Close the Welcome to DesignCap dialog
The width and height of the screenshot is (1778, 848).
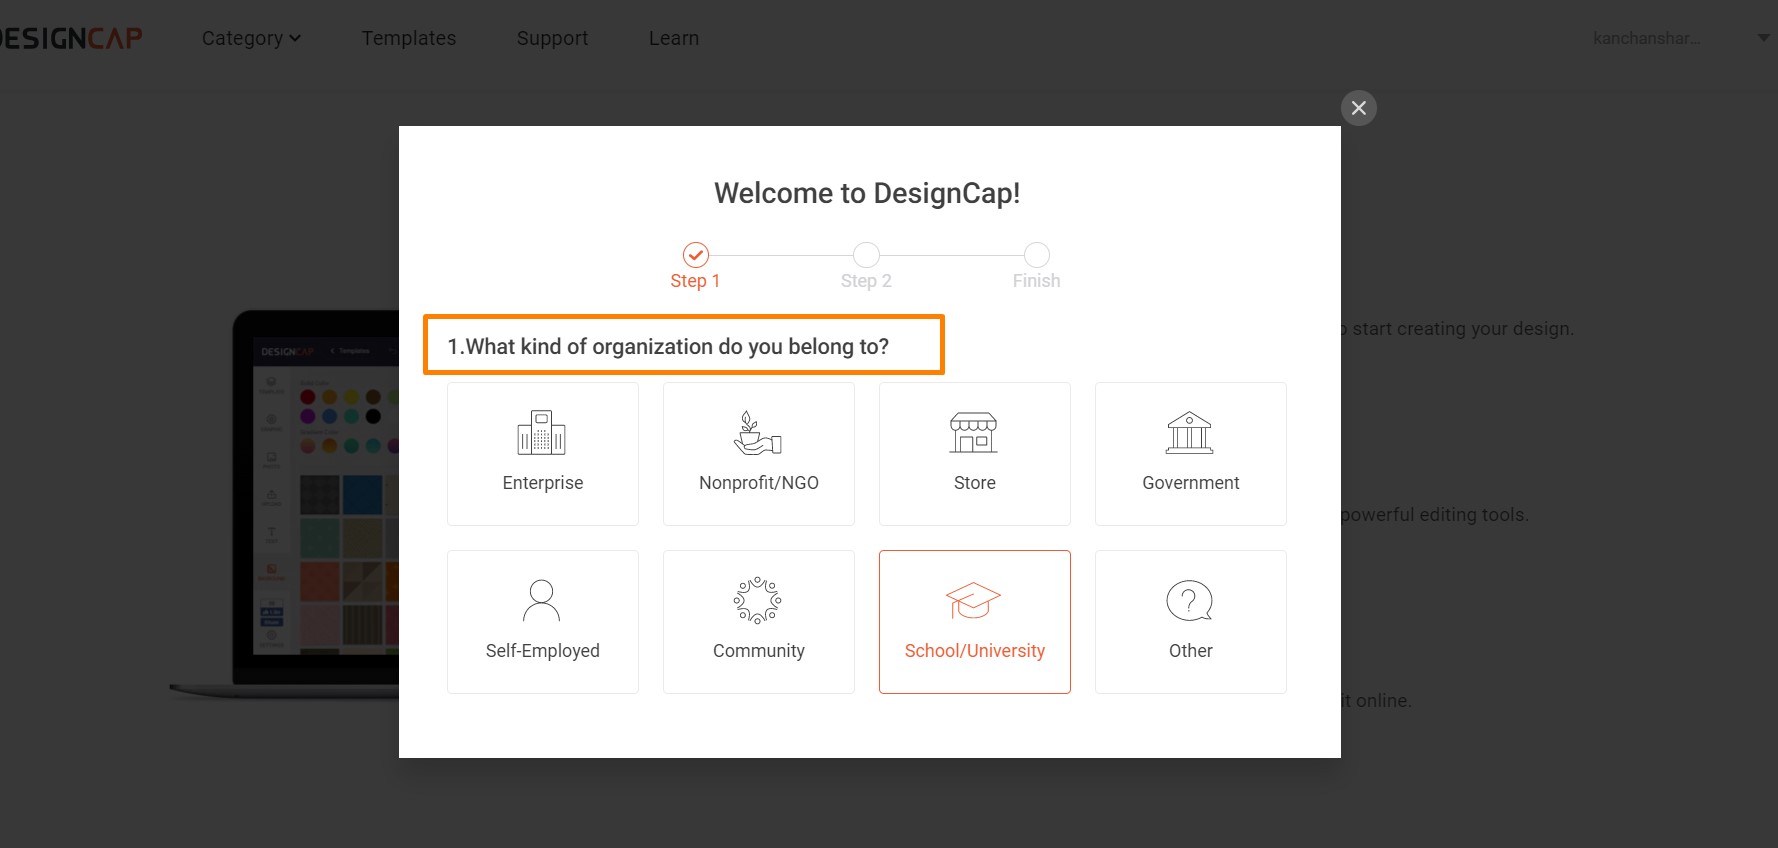point(1359,108)
